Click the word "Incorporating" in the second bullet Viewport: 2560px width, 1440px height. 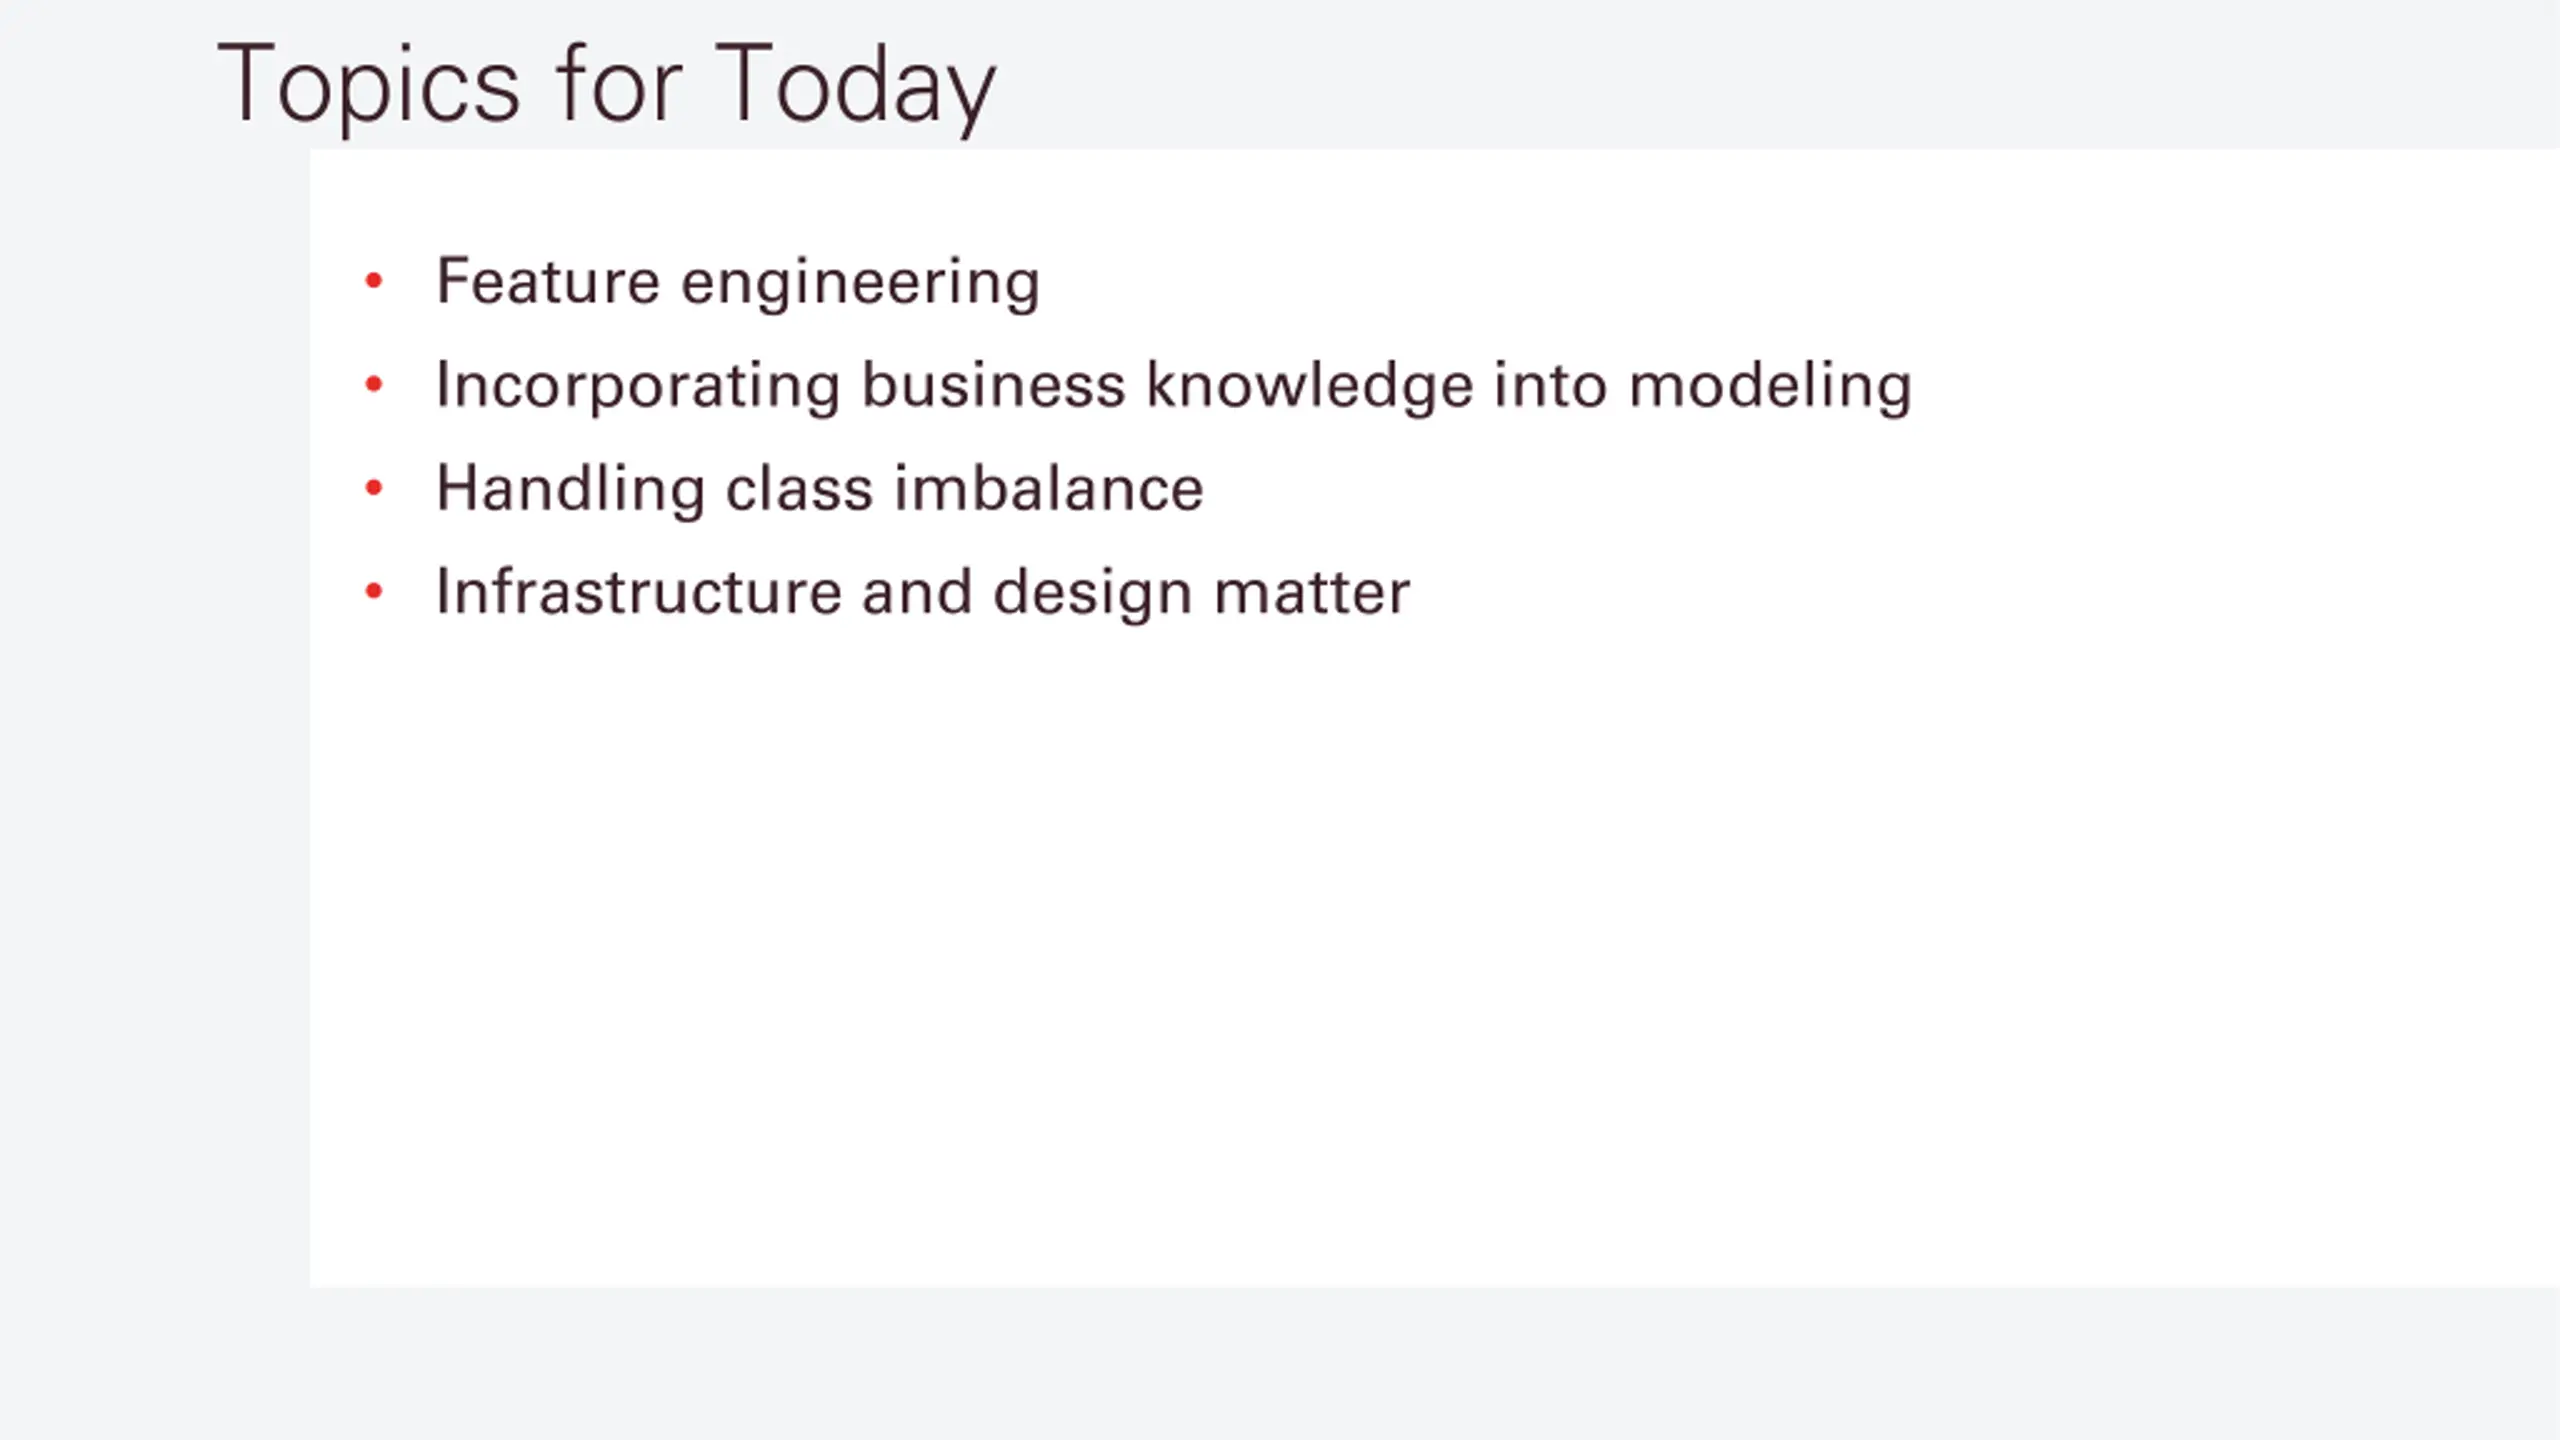click(637, 386)
